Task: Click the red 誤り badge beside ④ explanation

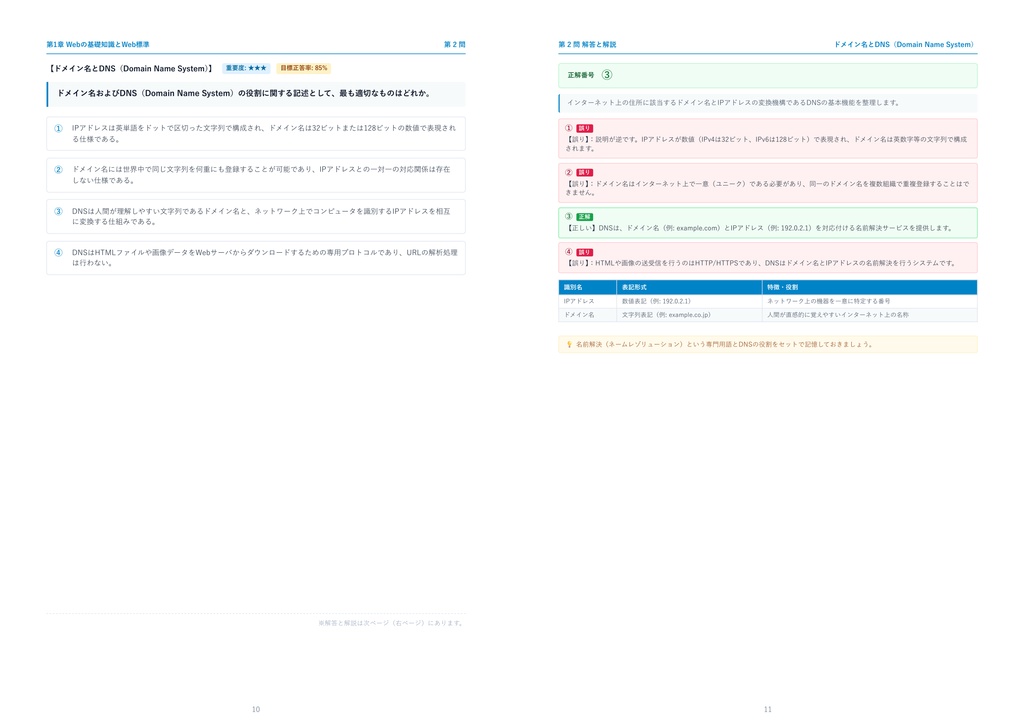Action: [x=584, y=252]
